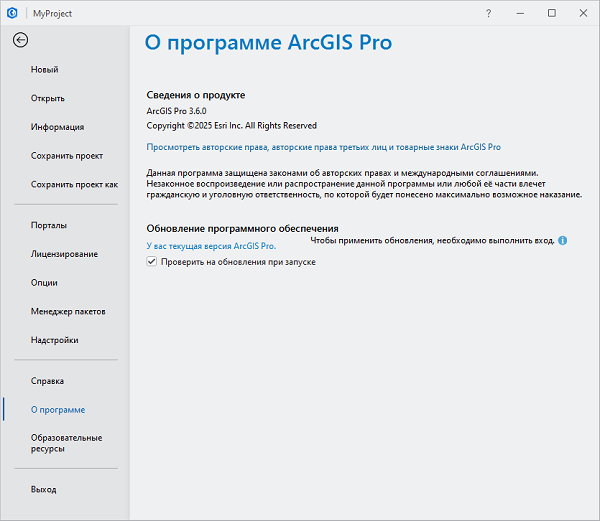Click the 'Copyright ©2025 Esri Inc.' text

[x=194, y=125]
